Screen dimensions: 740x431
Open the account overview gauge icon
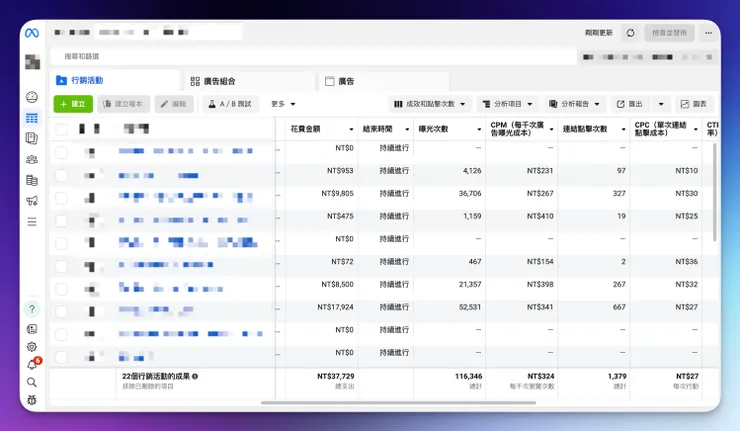coord(32,97)
